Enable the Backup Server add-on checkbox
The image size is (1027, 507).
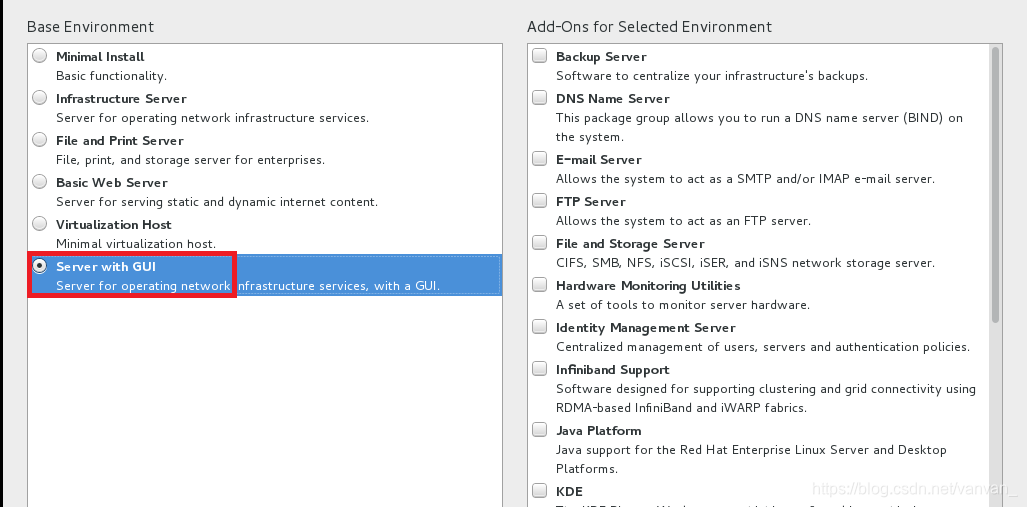coord(539,57)
